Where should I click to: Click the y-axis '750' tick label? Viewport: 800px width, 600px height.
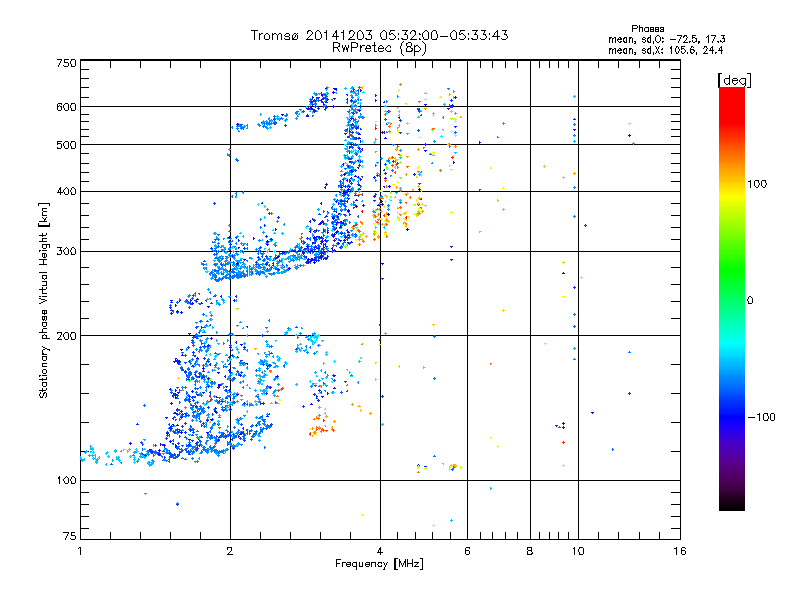(x=66, y=63)
